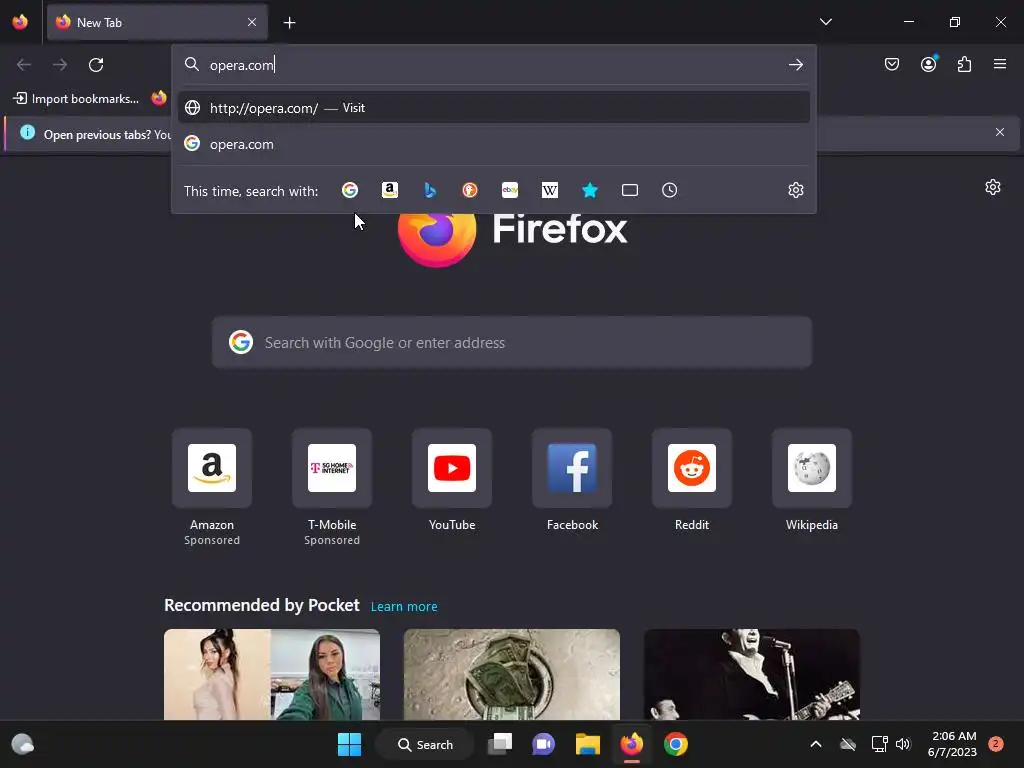Go back one page
The width and height of the screenshot is (1024, 768).
(24, 65)
